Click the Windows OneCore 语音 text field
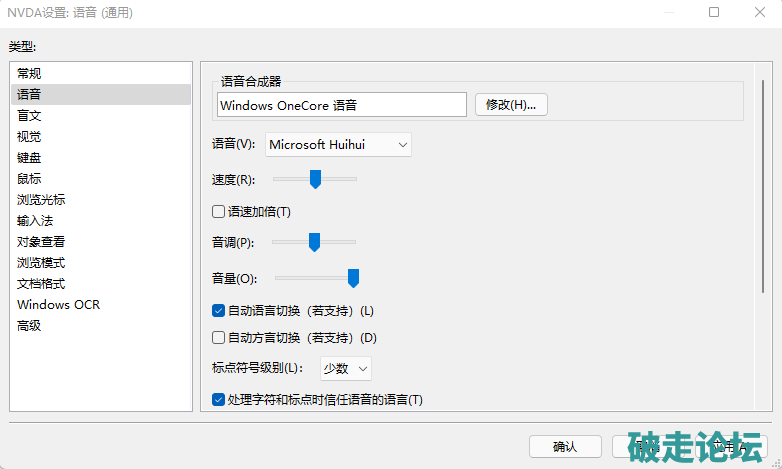Screen dimensions: 782x469 tap(341, 105)
